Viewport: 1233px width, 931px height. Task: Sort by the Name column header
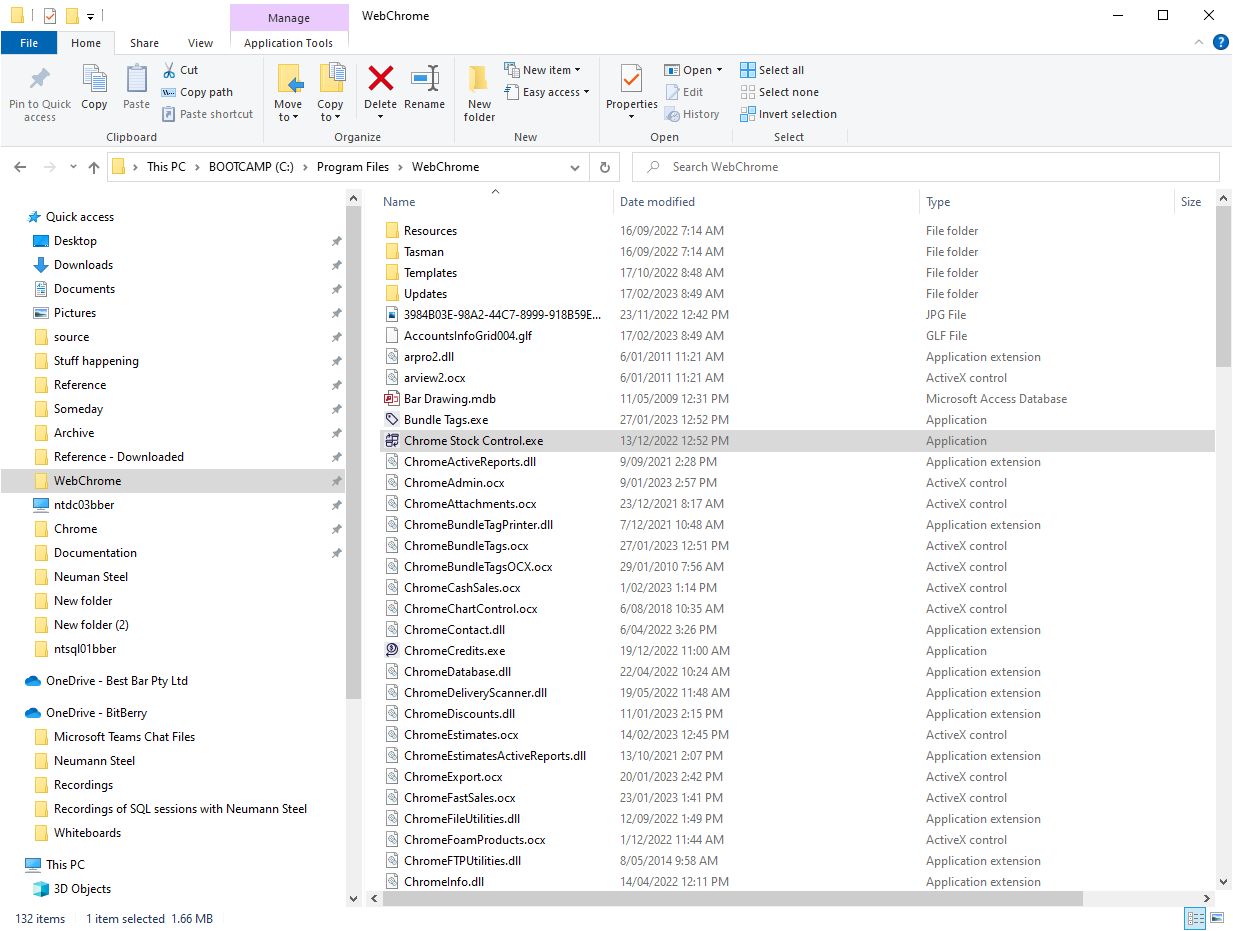tap(399, 202)
